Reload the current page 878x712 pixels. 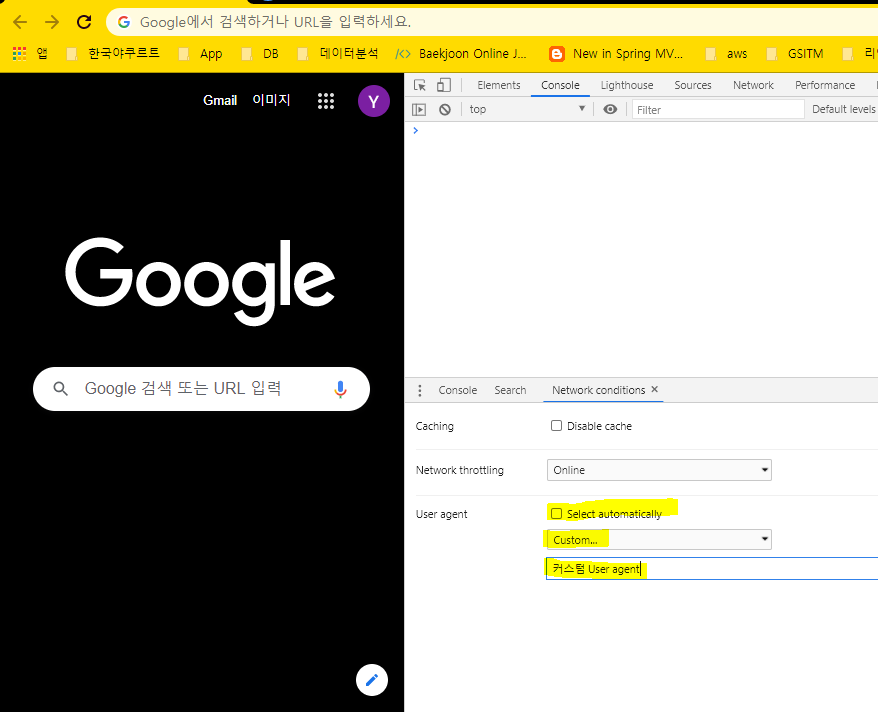point(84,22)
